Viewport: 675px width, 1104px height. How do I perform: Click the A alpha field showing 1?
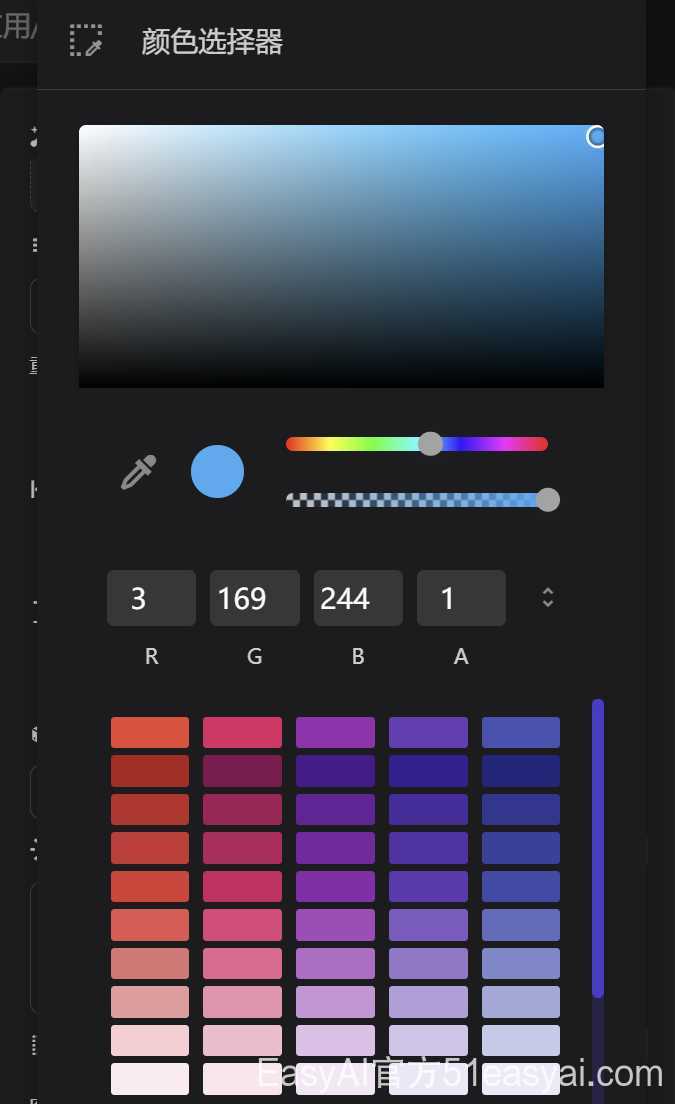click(461, 598)
